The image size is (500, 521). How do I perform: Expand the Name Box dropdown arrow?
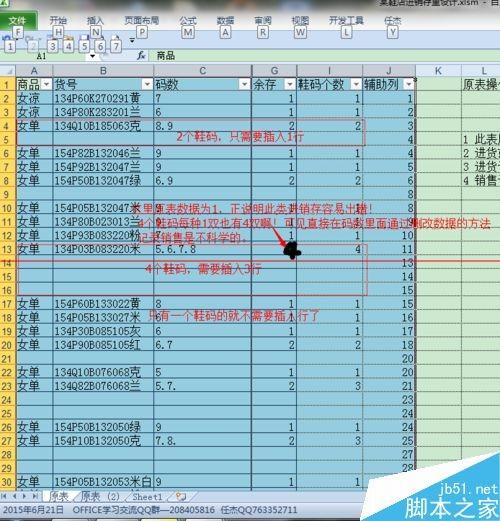pyautogui.click(x=92, y=56)
